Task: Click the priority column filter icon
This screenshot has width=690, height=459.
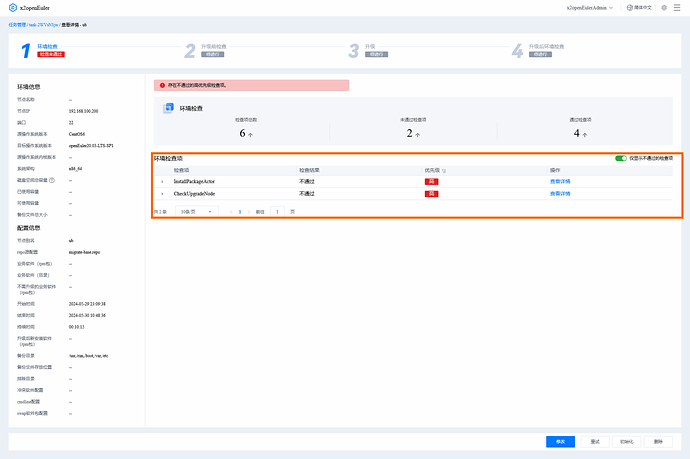Action: click(444, 171)
